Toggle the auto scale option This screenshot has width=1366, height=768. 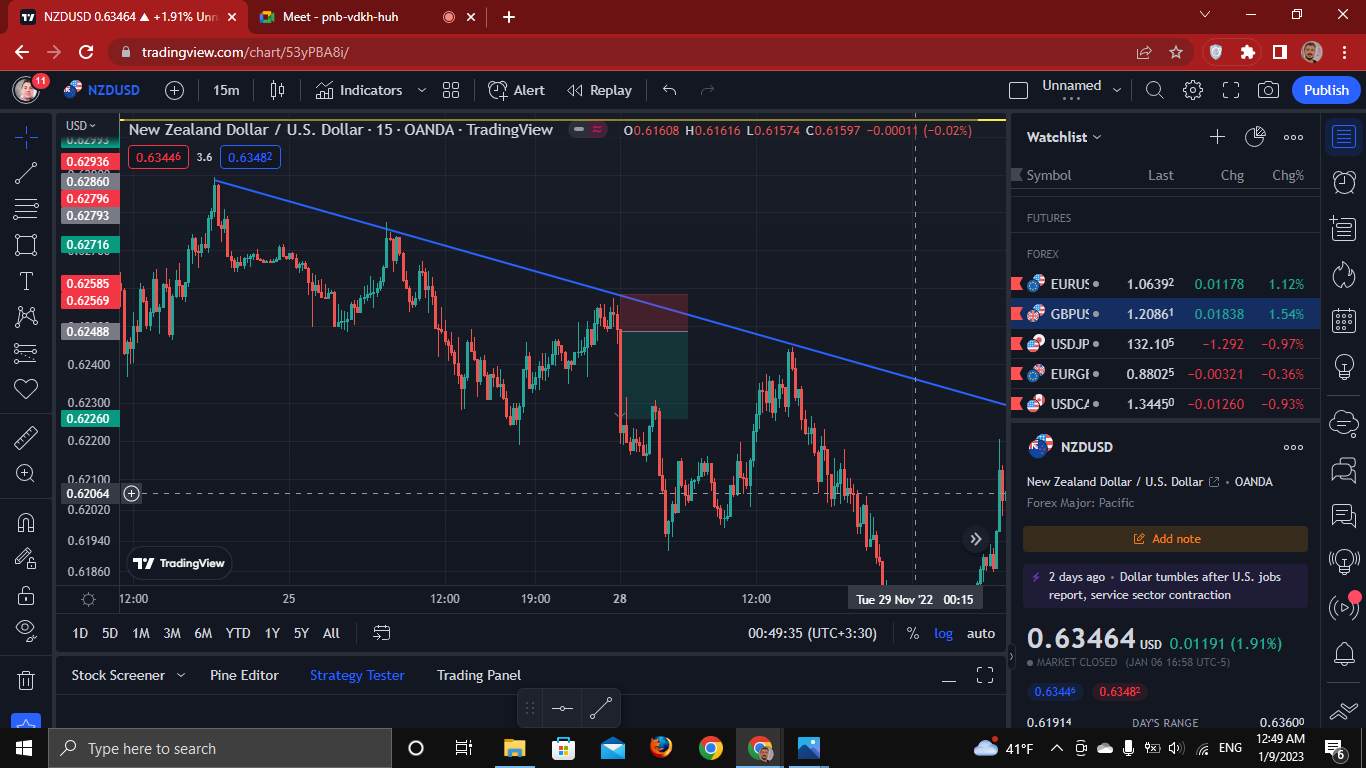point(980,633)
